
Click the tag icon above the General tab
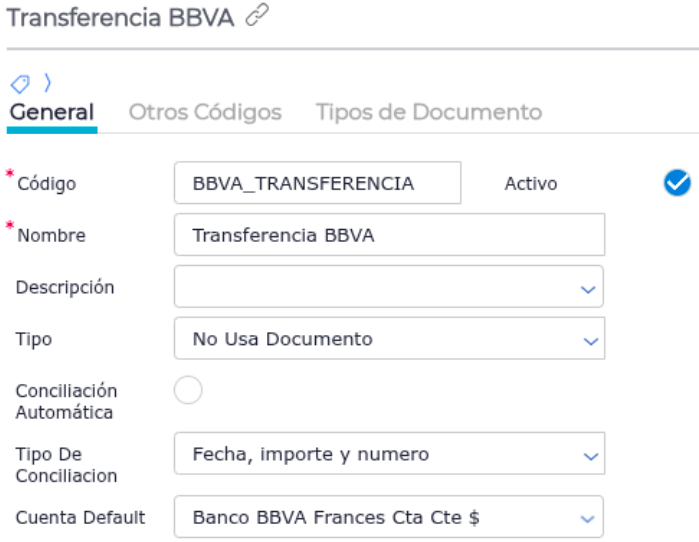tap(20, 83)
